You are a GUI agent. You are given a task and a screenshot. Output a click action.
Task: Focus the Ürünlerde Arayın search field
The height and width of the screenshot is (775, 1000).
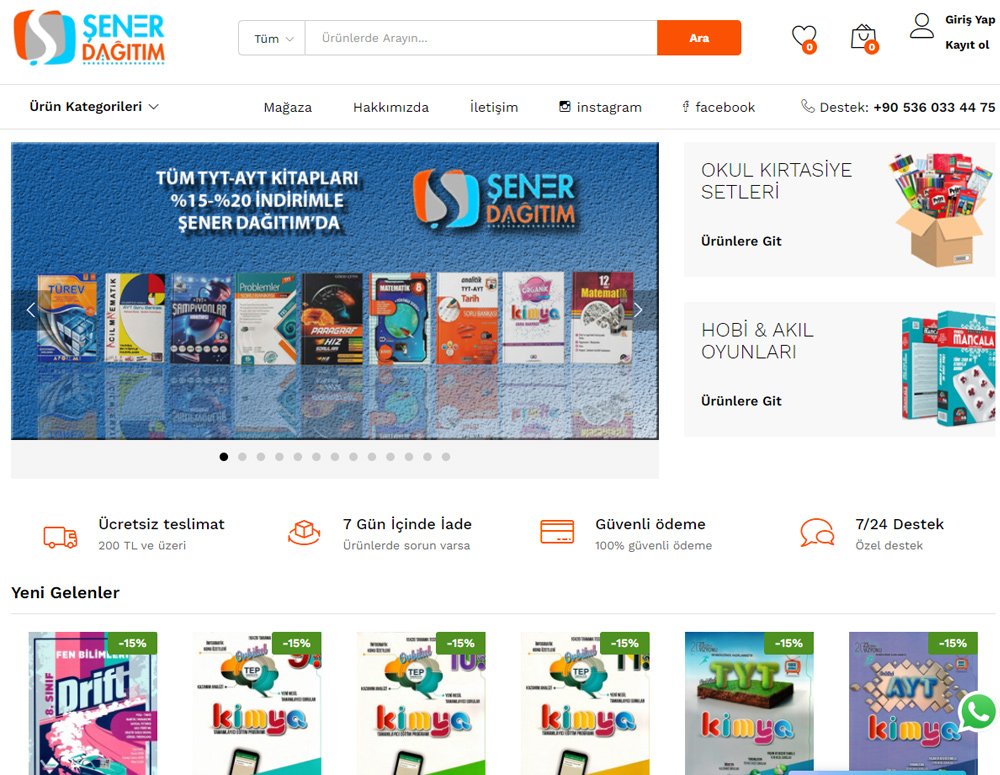click(x=481, y=38)
